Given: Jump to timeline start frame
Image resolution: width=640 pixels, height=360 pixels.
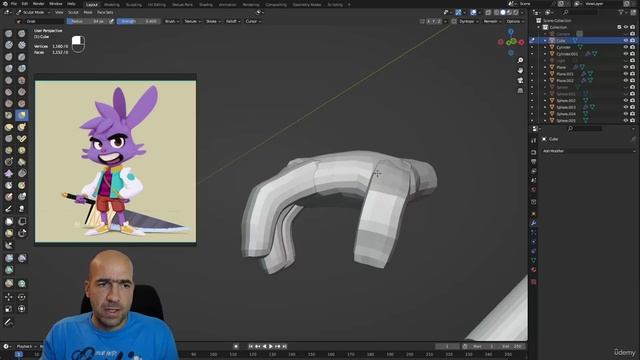Looking at the screenshot, I should [x=251, y=346].
